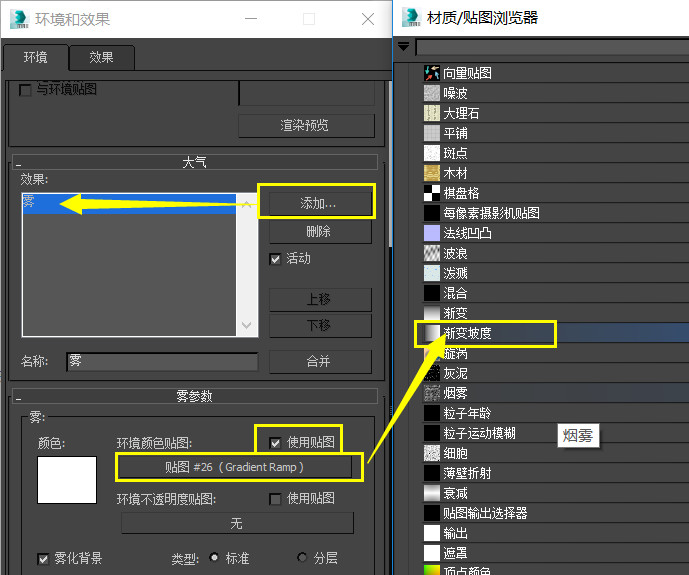Open 贴图 #26 (Gradient Ramp) map button
Image resolution: width=689 pixels, height=575 pixels.
point(235,467)
